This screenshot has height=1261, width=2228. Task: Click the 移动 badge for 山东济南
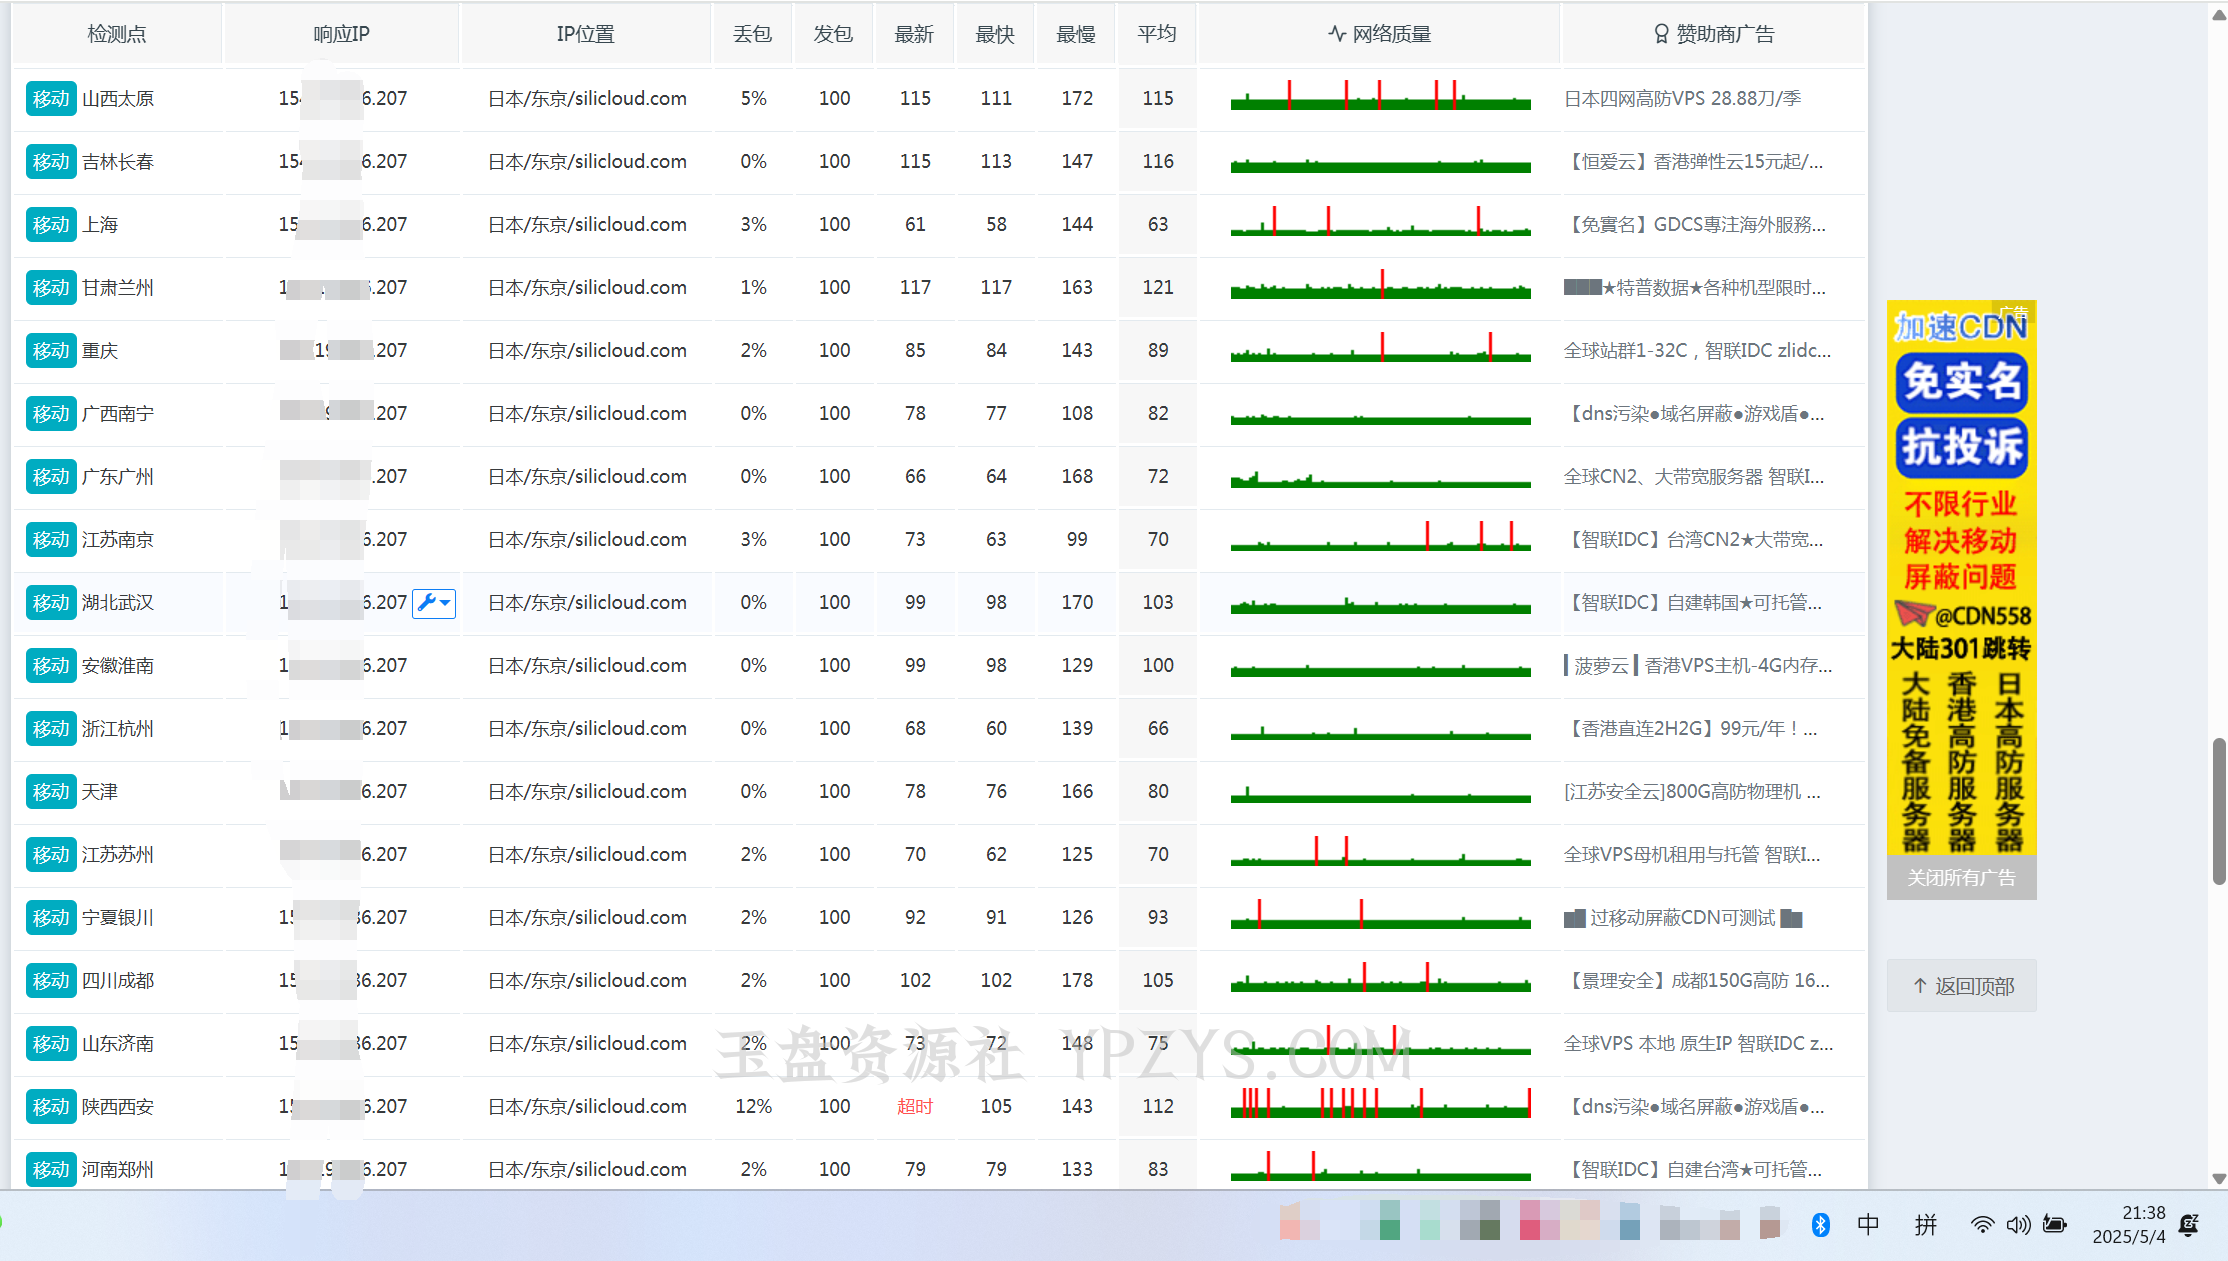[51, 1044]
